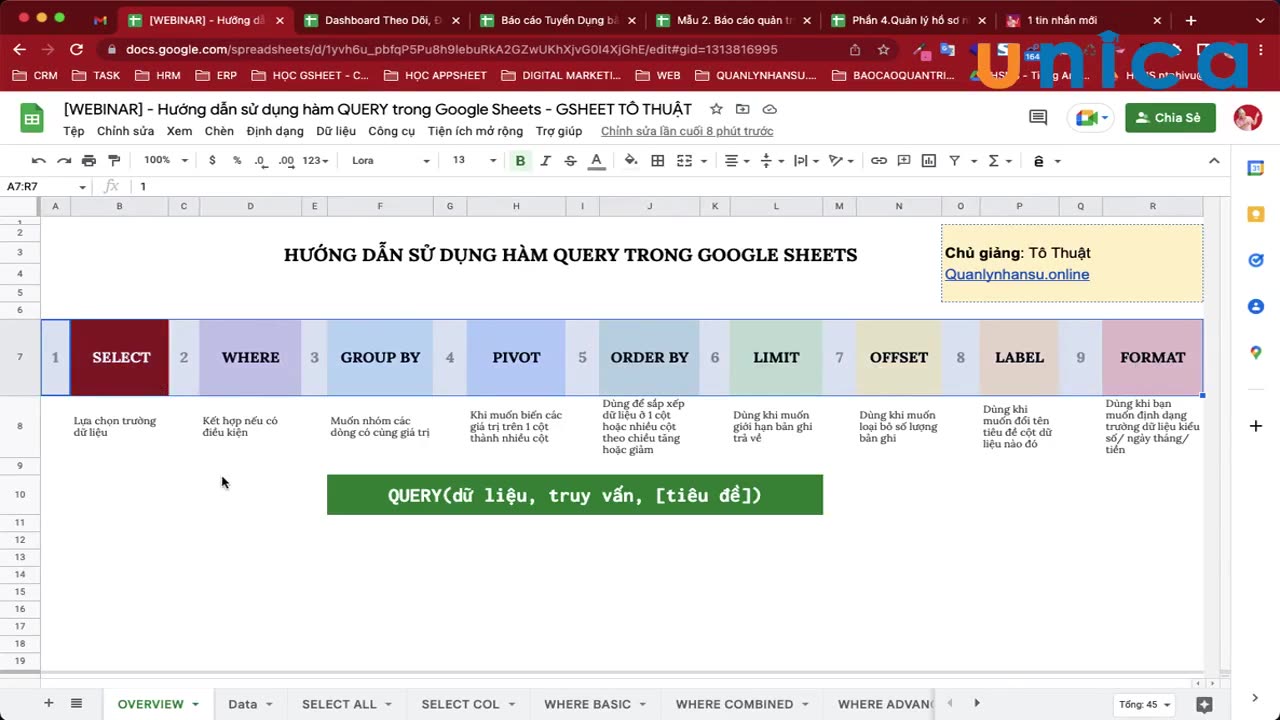
Task: Open Google Tasks side panel icon
Action: (x=1256, y=260)
